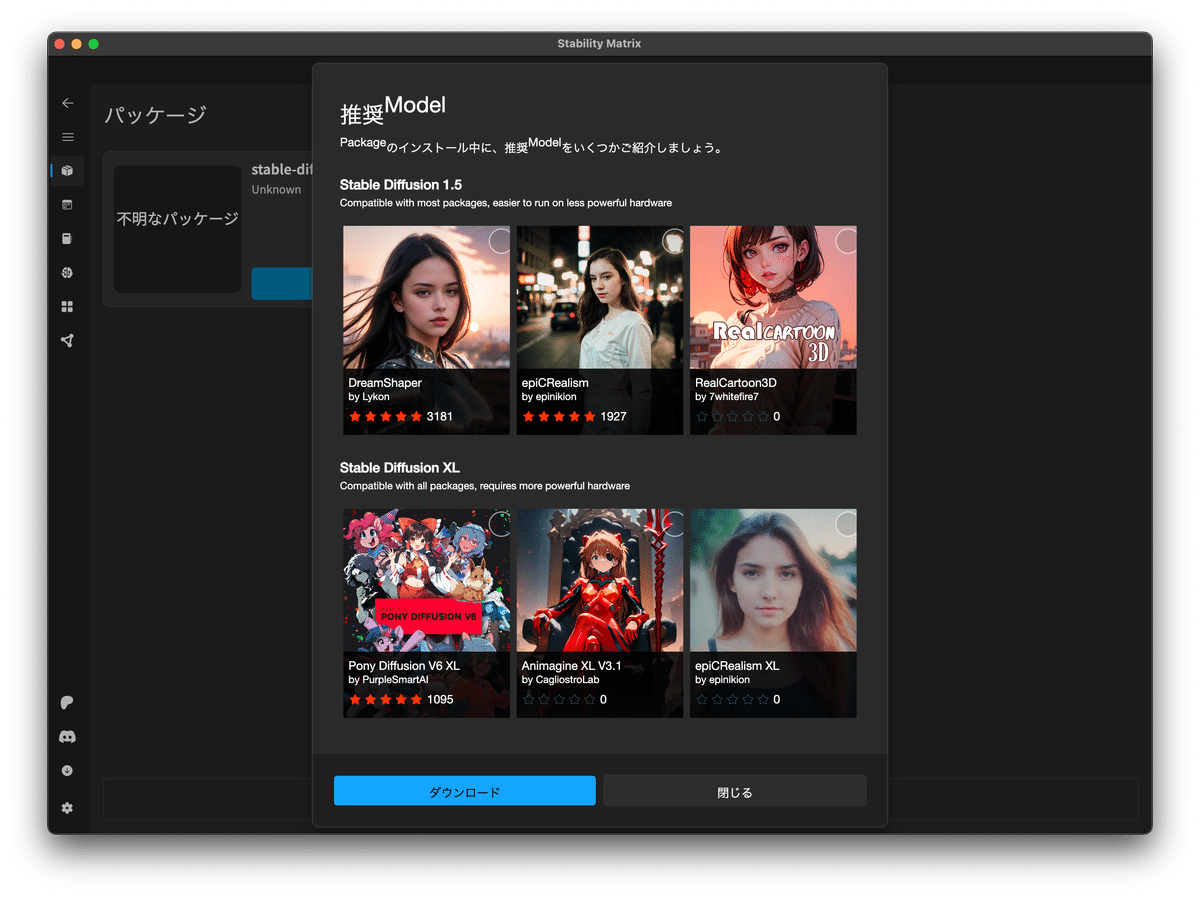Image resolution: width=1200 pixels, height=897 pixels.
Task: Toggle the hamburger menu in the sidebar
Action: coord(67,137)
